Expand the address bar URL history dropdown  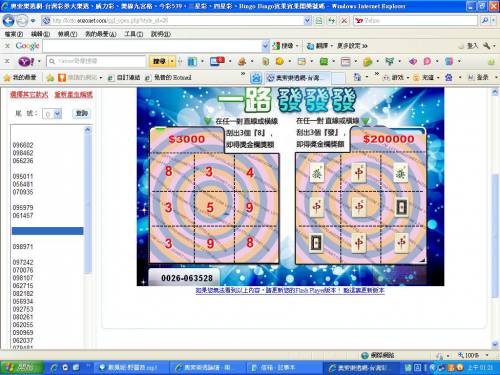tap(307, 21)
